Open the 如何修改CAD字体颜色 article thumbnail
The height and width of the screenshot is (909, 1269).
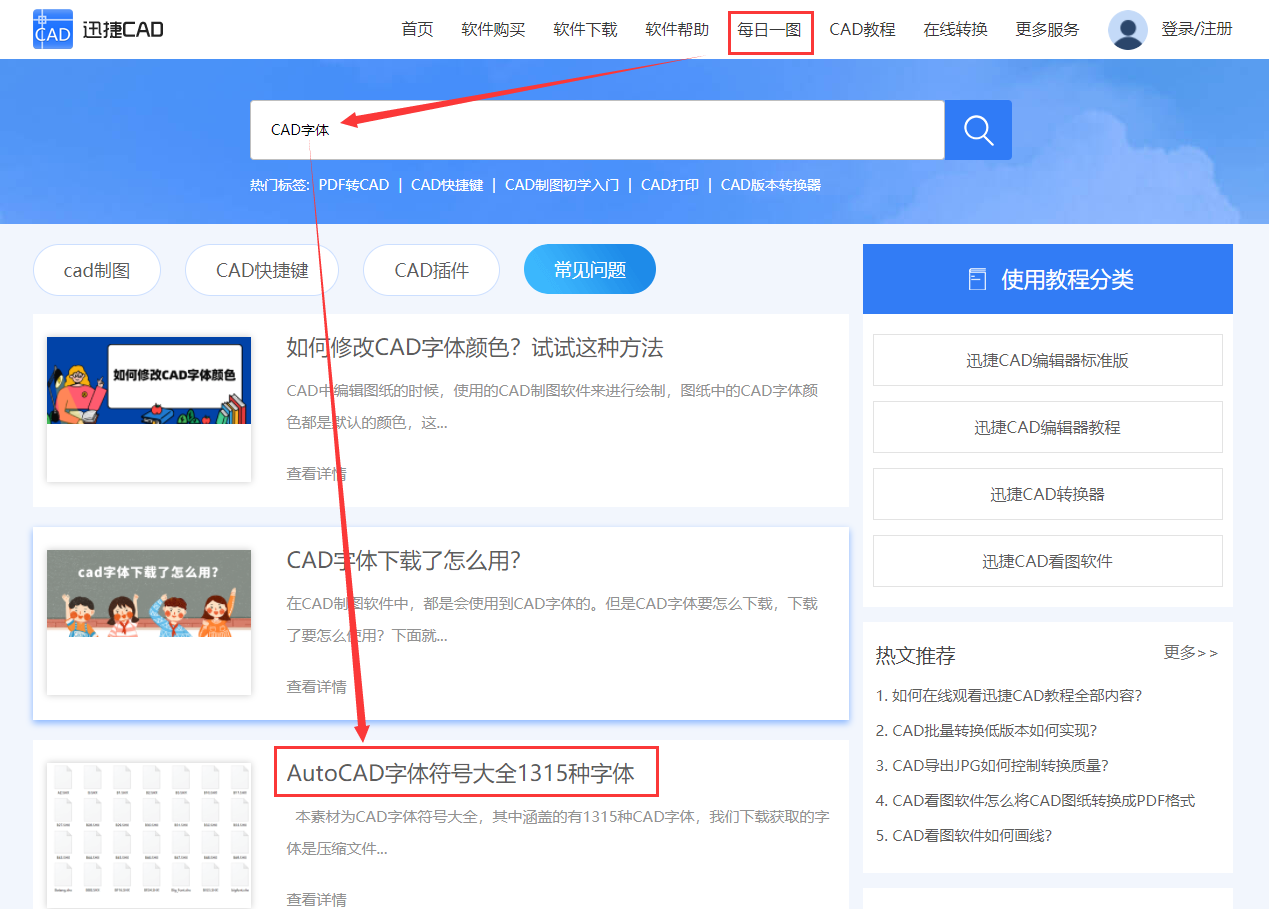[x=148, y=404]
